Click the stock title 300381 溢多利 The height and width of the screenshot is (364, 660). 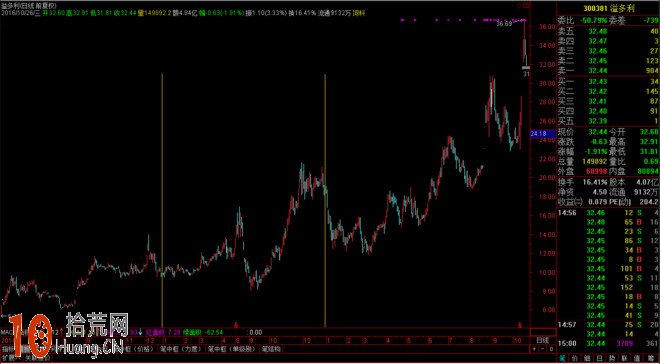[x=609, y=8]
